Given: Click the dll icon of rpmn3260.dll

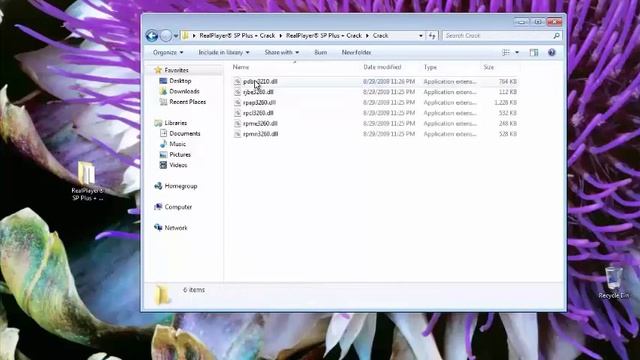Looking at the screenshot, I should click(x=237, y=134).
